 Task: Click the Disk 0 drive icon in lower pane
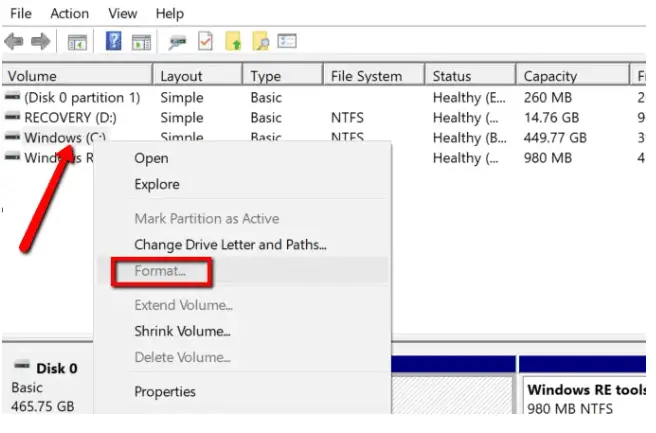[x=22, y=365]
